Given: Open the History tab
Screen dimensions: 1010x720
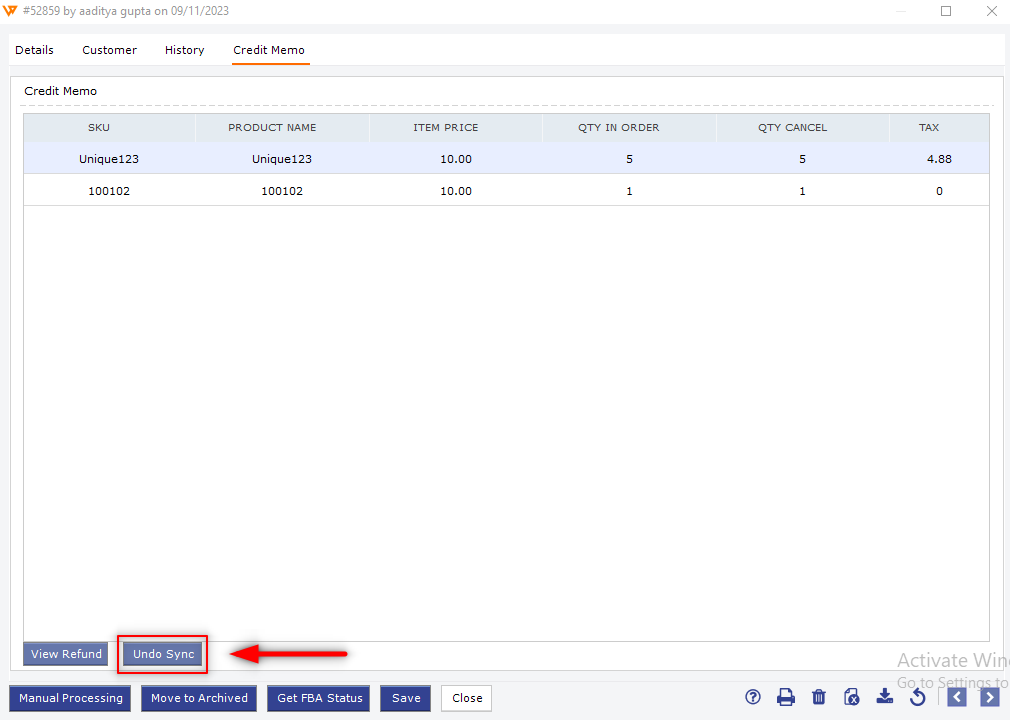Looking at the screenshot, I should 184,50.
